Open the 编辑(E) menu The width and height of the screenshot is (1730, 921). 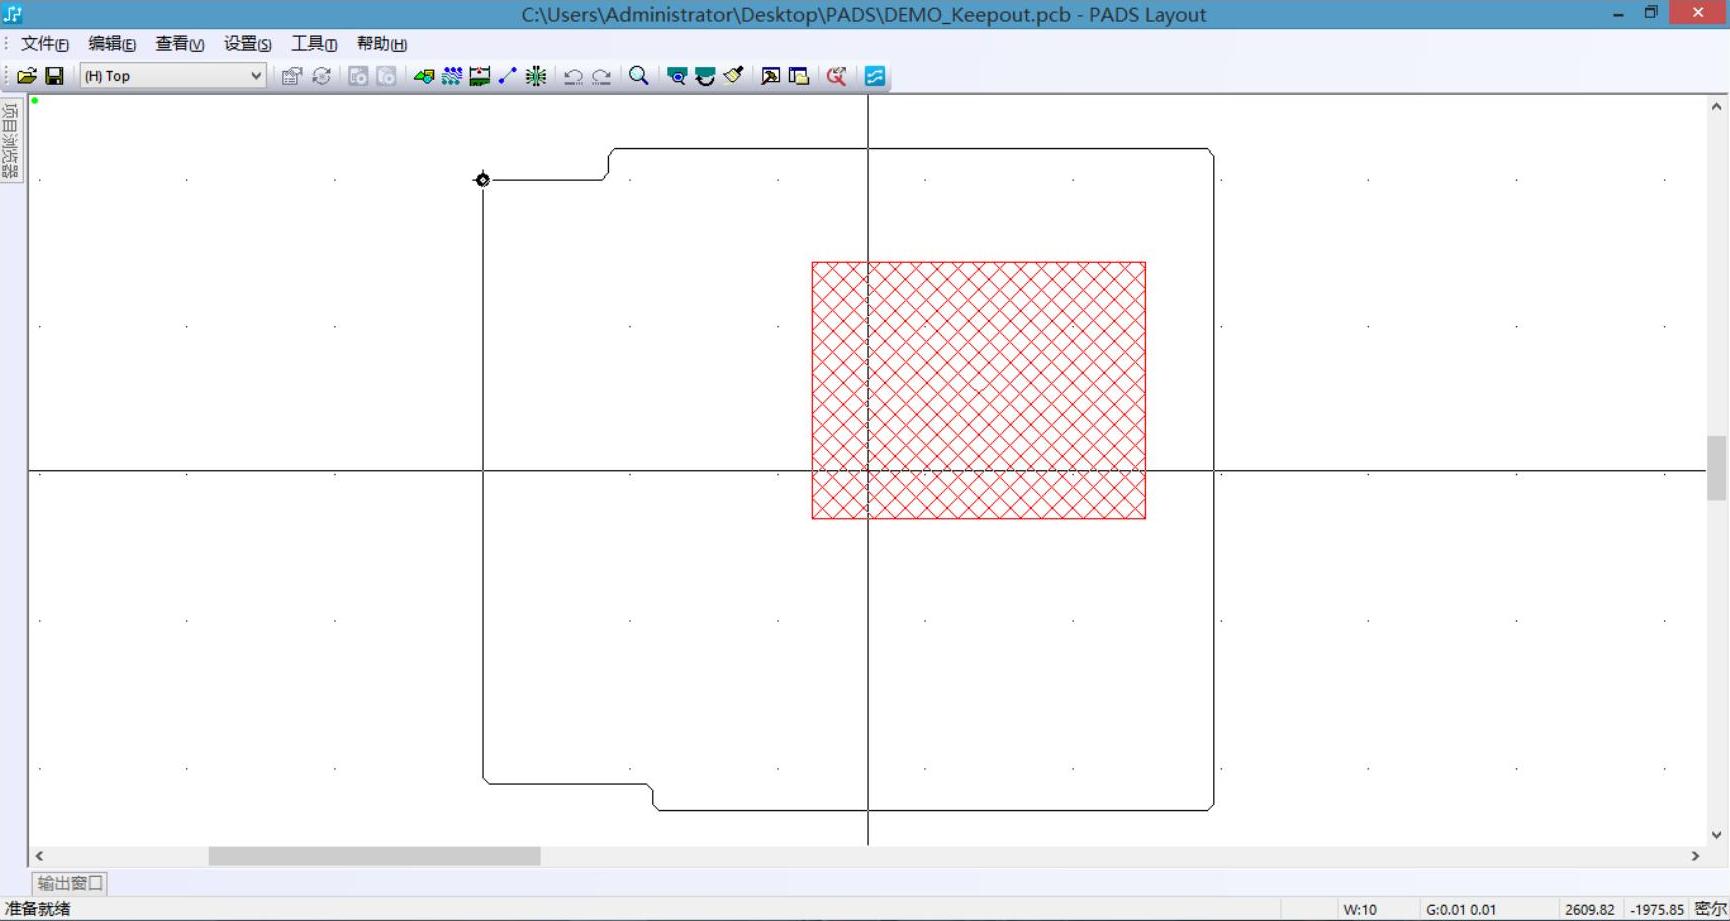[x=112, y=44]
